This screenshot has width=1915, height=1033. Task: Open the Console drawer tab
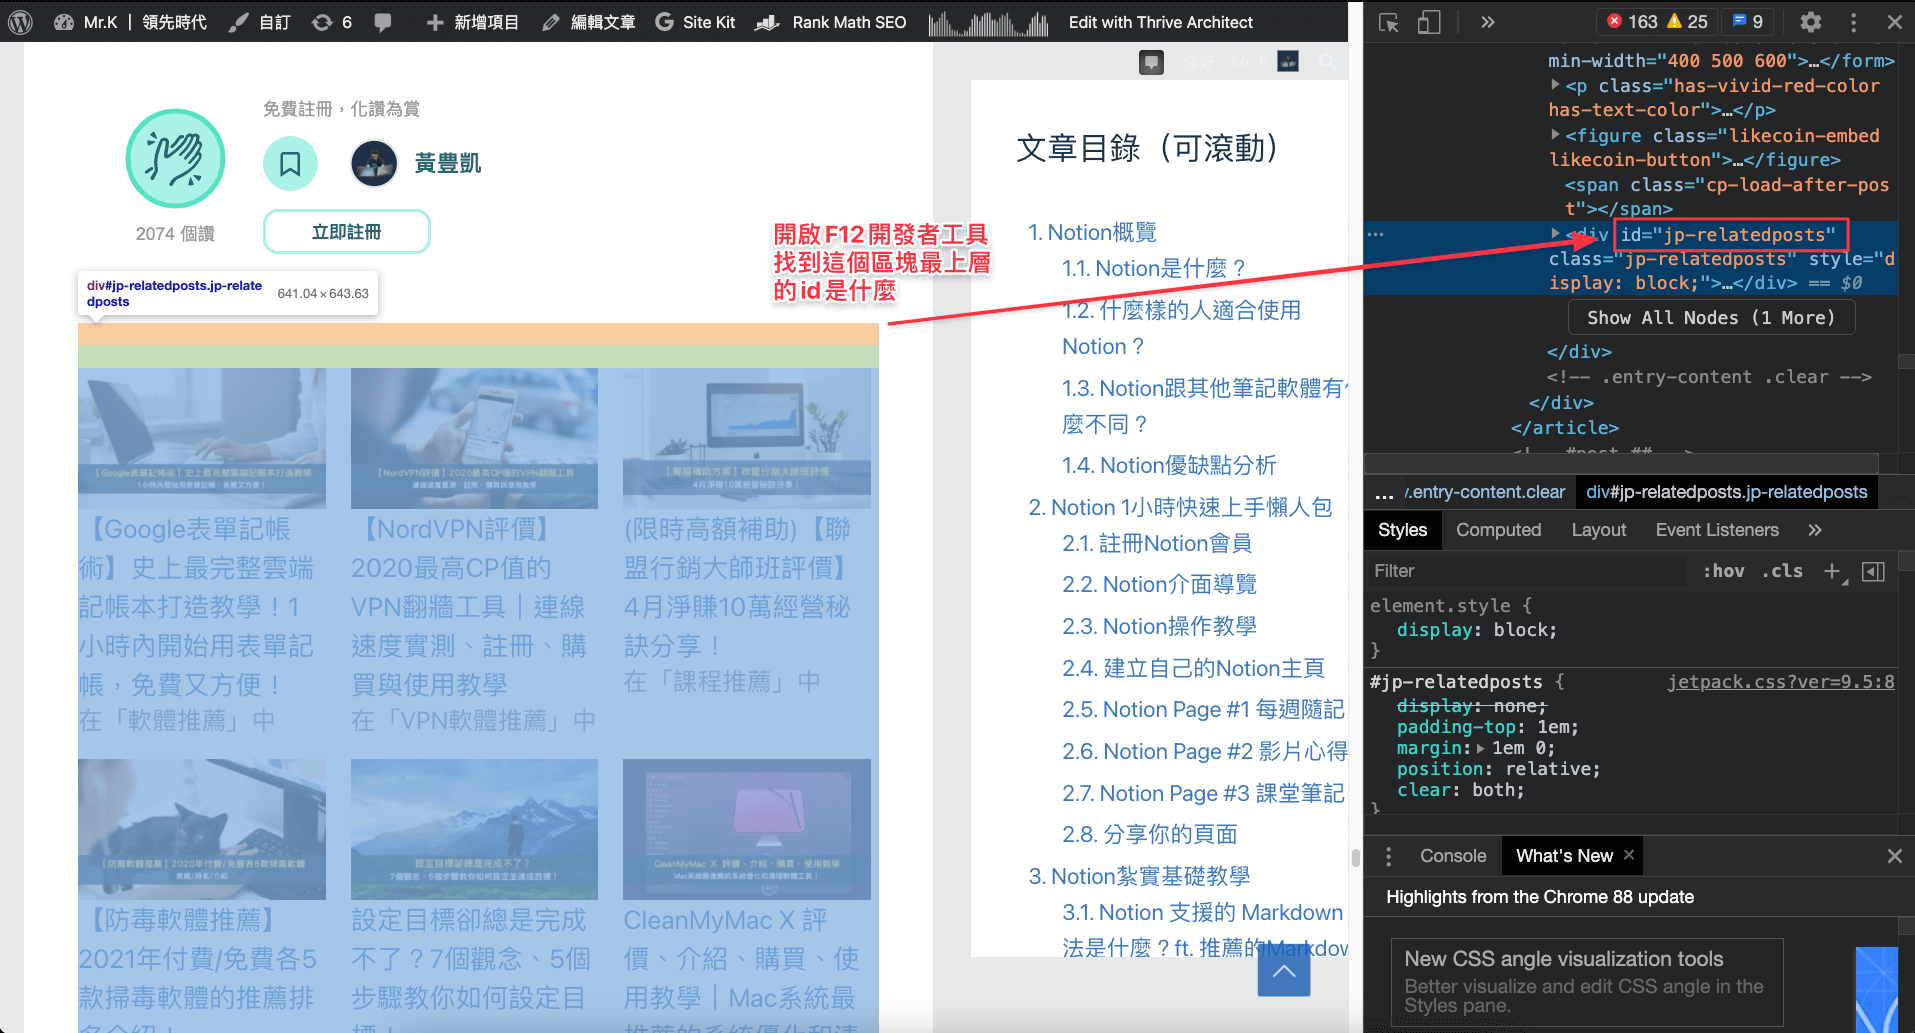[x=1453, y=856]
